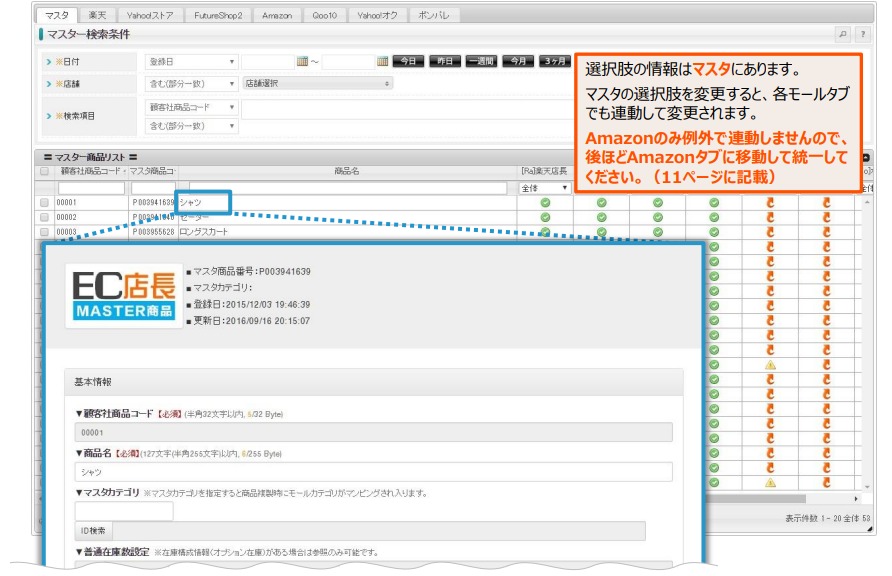Screen dimensions: 892x576
Task: Click the EC店長 MASTER商品 thumbnail
Action: click(x=124, y=296)
